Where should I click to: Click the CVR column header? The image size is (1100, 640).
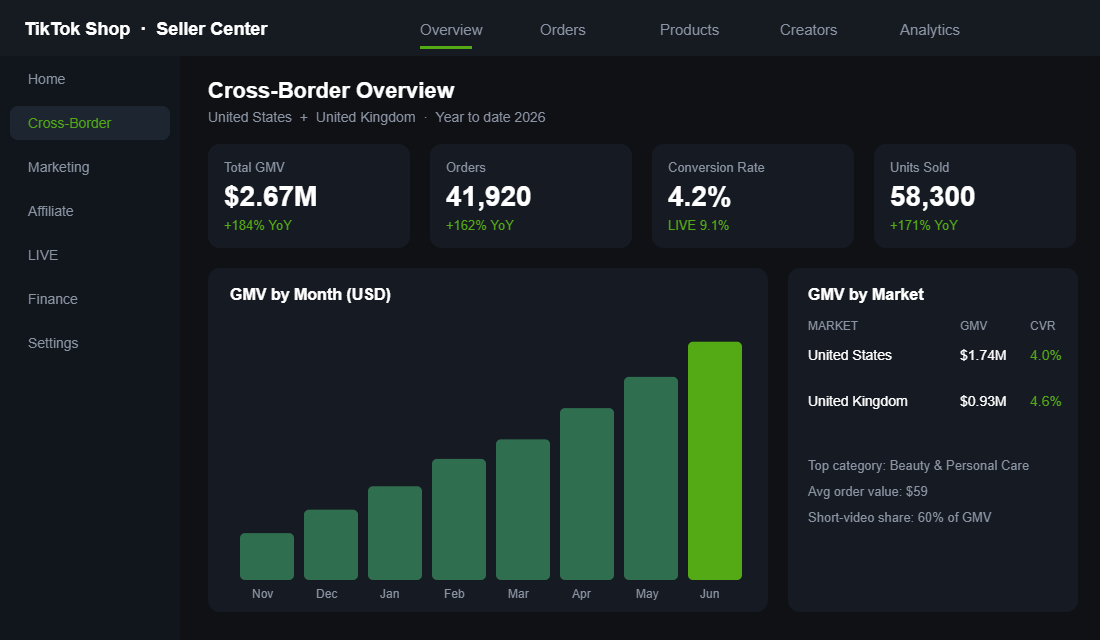pyautogui.click(x=1042, y=326)
